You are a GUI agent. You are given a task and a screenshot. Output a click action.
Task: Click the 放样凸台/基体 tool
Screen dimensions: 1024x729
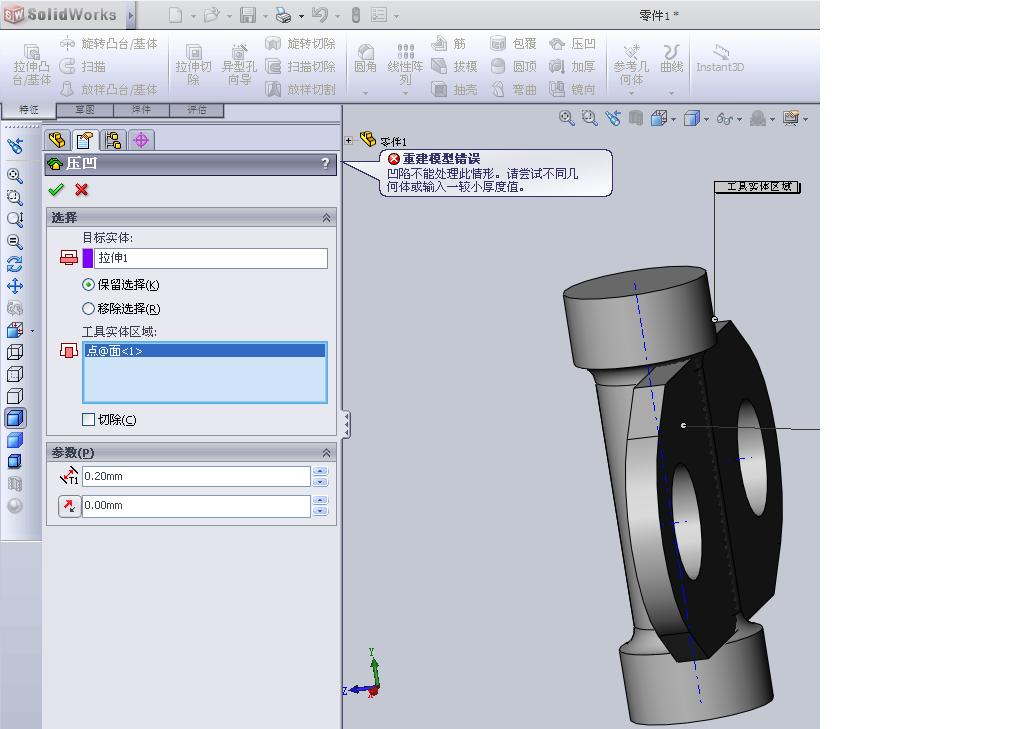108,89
